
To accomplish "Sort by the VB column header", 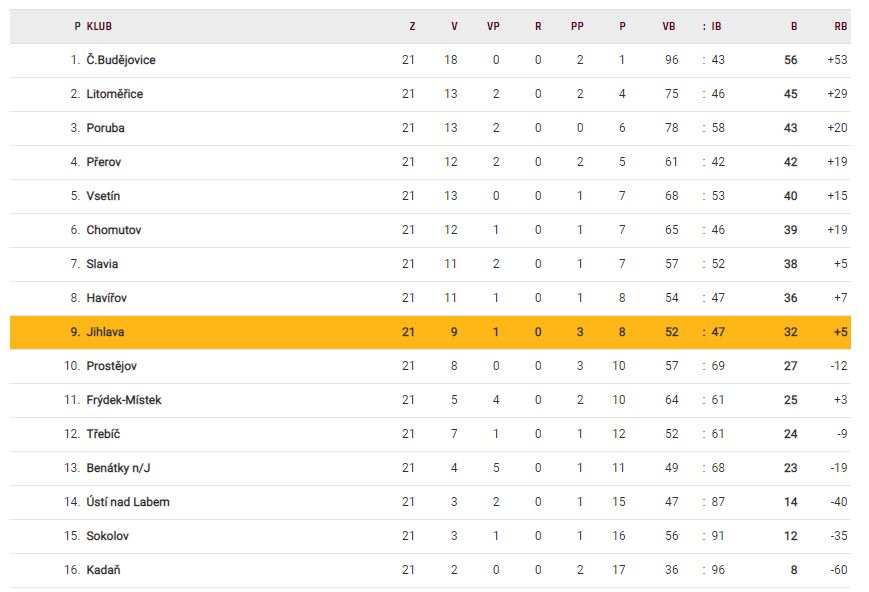I will pos(669,27).
